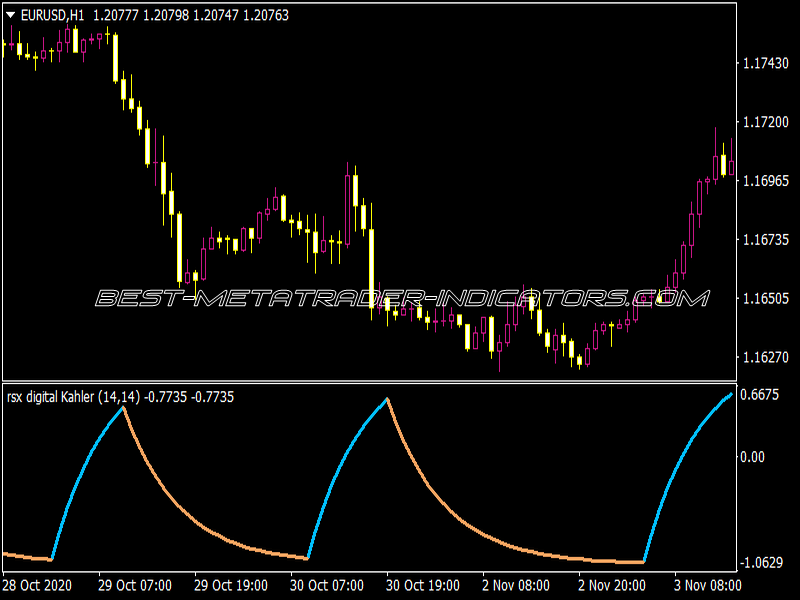800x600 pixels.
Task: Click the 2 Nov 20:00 time label
Action: 612,585
